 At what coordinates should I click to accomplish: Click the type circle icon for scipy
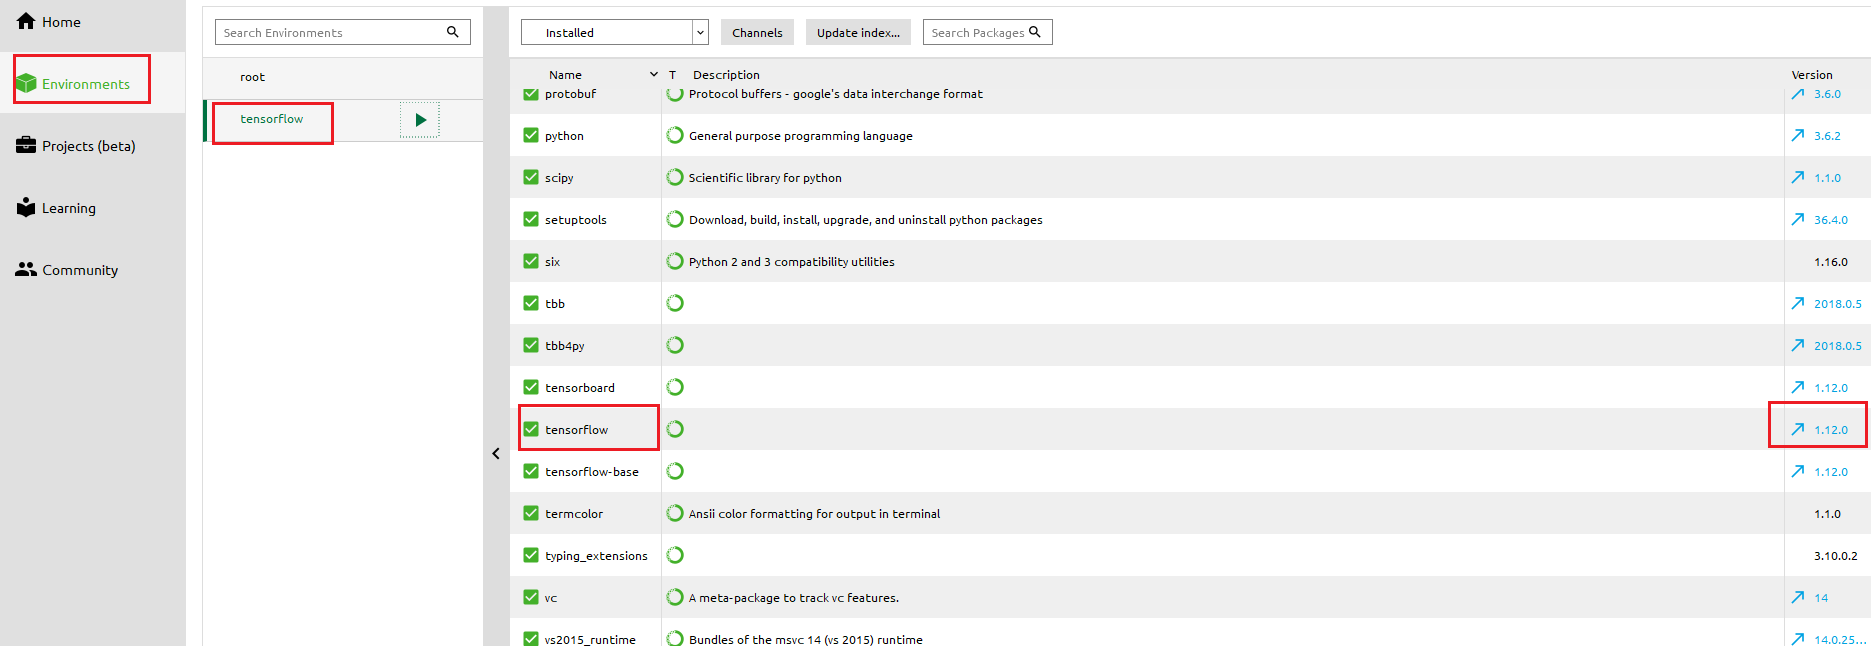tap(675, 177)
